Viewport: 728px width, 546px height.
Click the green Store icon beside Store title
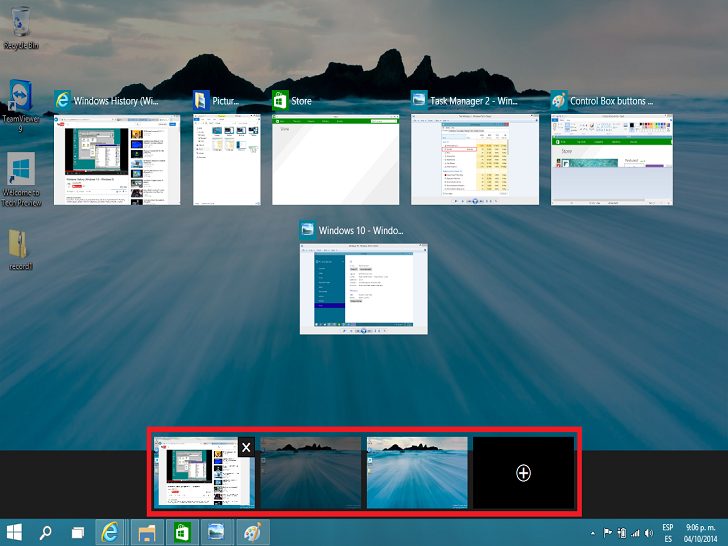pyautogui.click(x=280, y=100)
